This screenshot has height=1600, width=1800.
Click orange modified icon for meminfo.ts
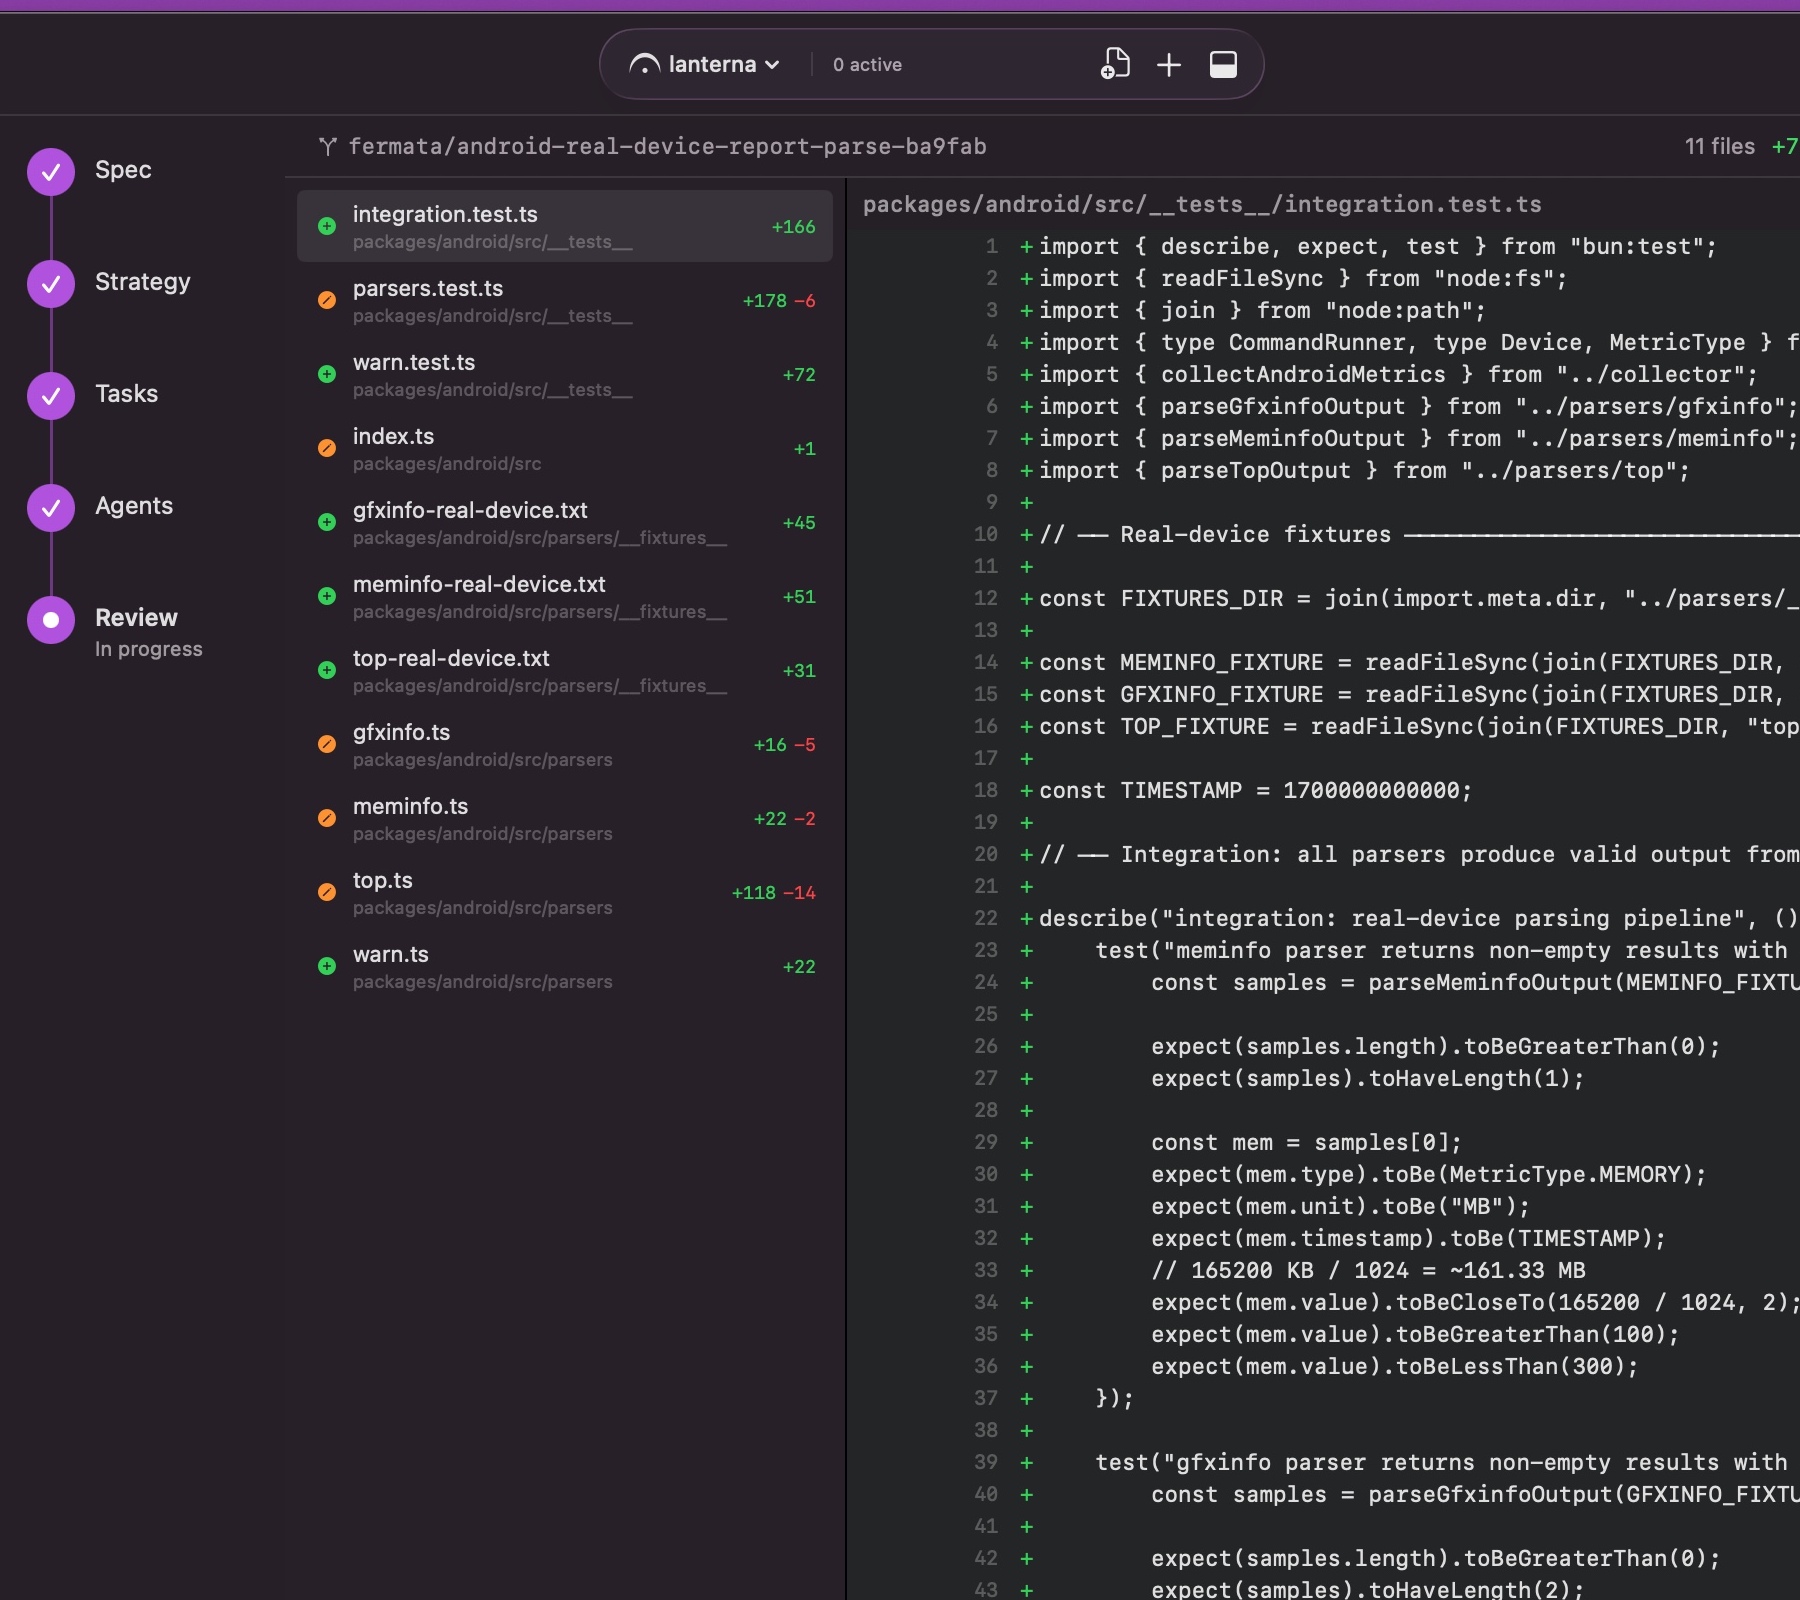click(x=327, y=818)
